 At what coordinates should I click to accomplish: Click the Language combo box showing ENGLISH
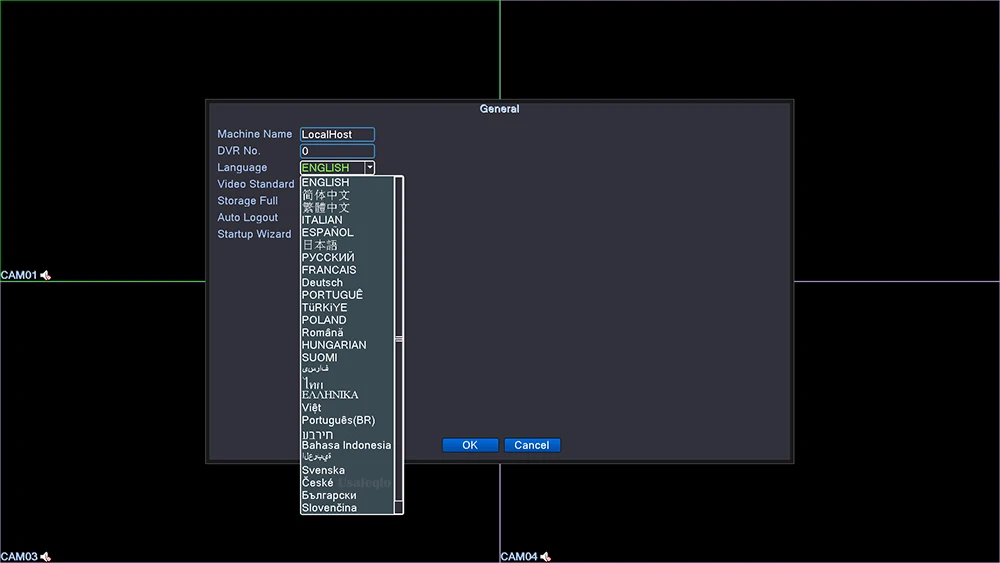(x=337, y=168)
